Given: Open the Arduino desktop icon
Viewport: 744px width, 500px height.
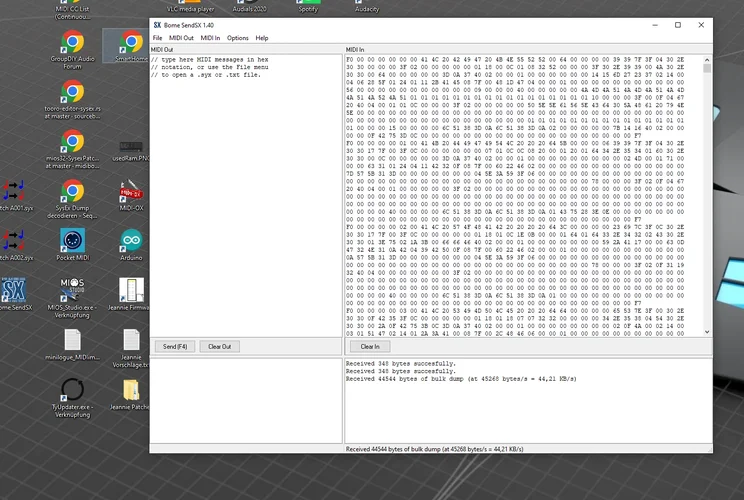Looking at the screenshot, I should pyautogui.click(x=130, y=241).
